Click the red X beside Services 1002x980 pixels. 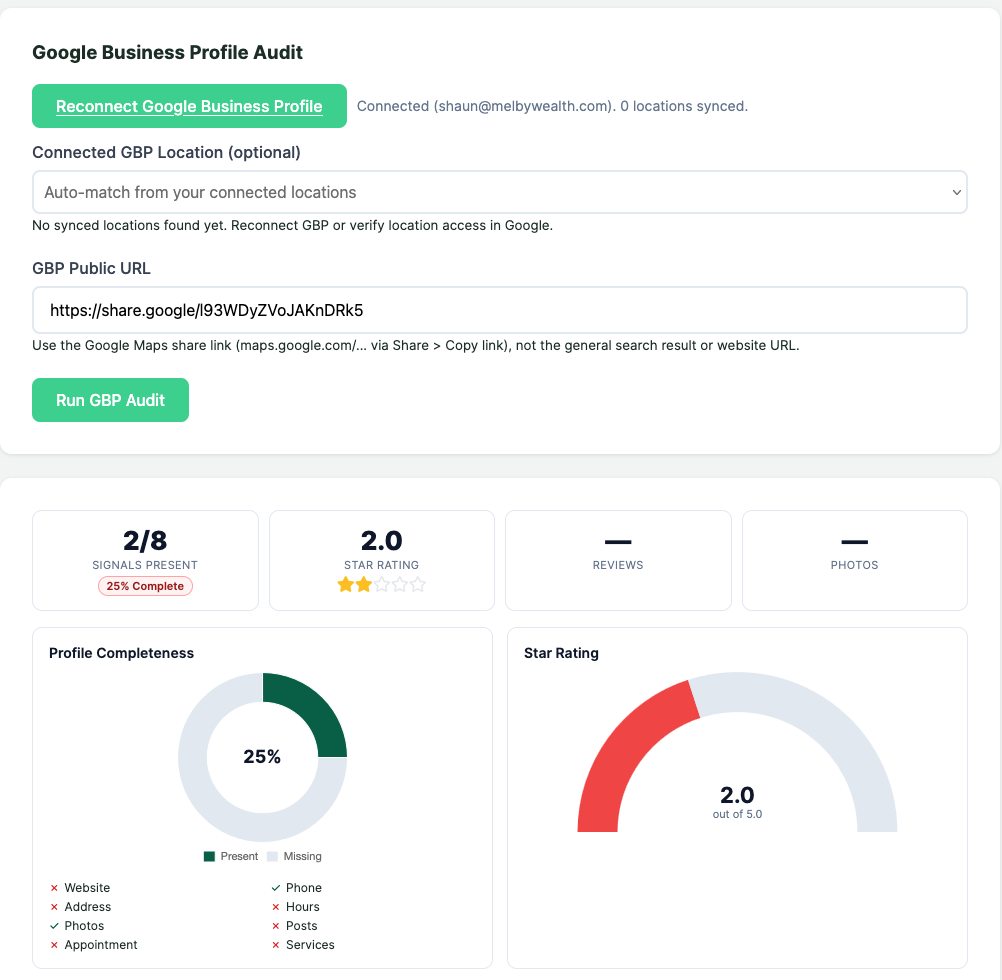point(276,945)
